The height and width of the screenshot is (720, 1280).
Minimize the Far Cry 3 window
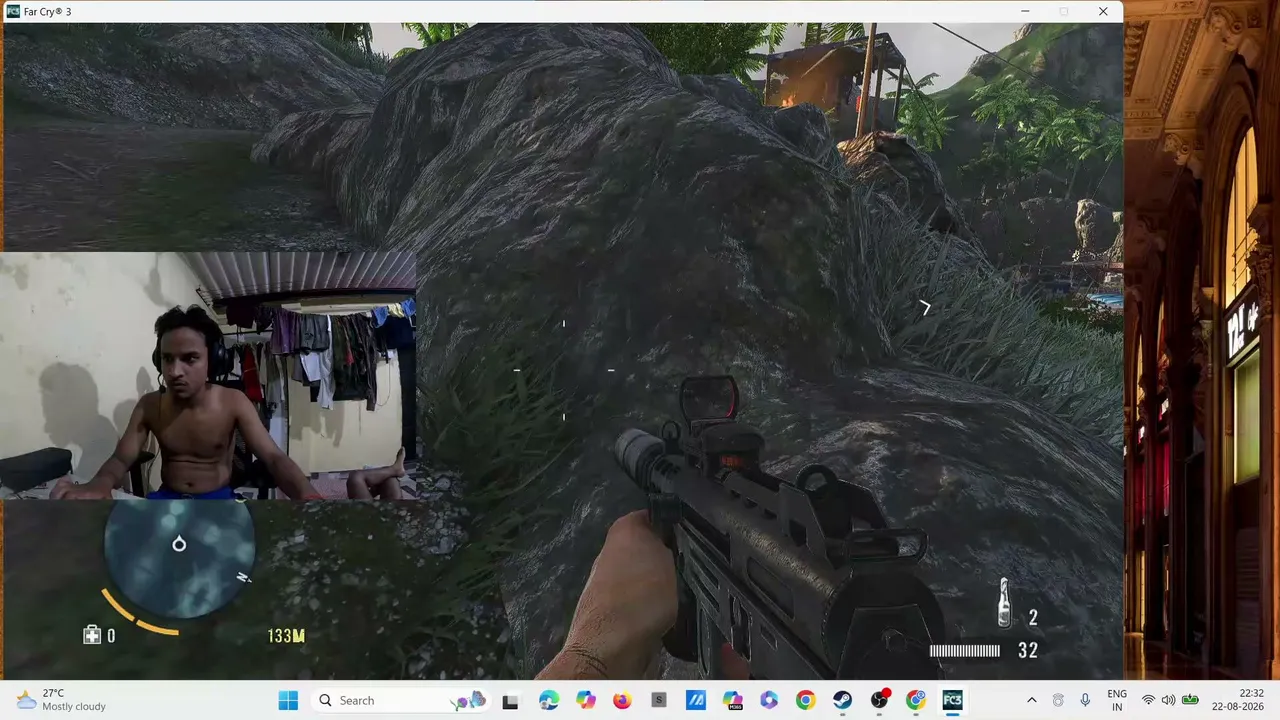(1025, 11)
